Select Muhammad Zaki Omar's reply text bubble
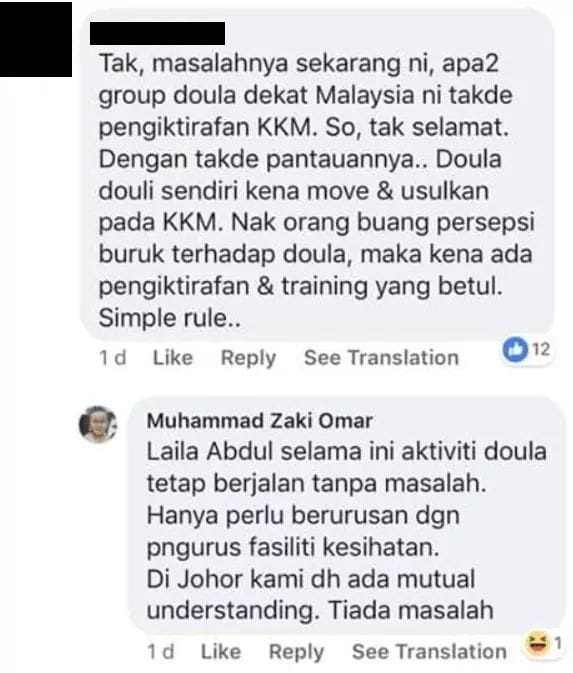The width and height of the screenshot is (573, 673). [347, 516]
